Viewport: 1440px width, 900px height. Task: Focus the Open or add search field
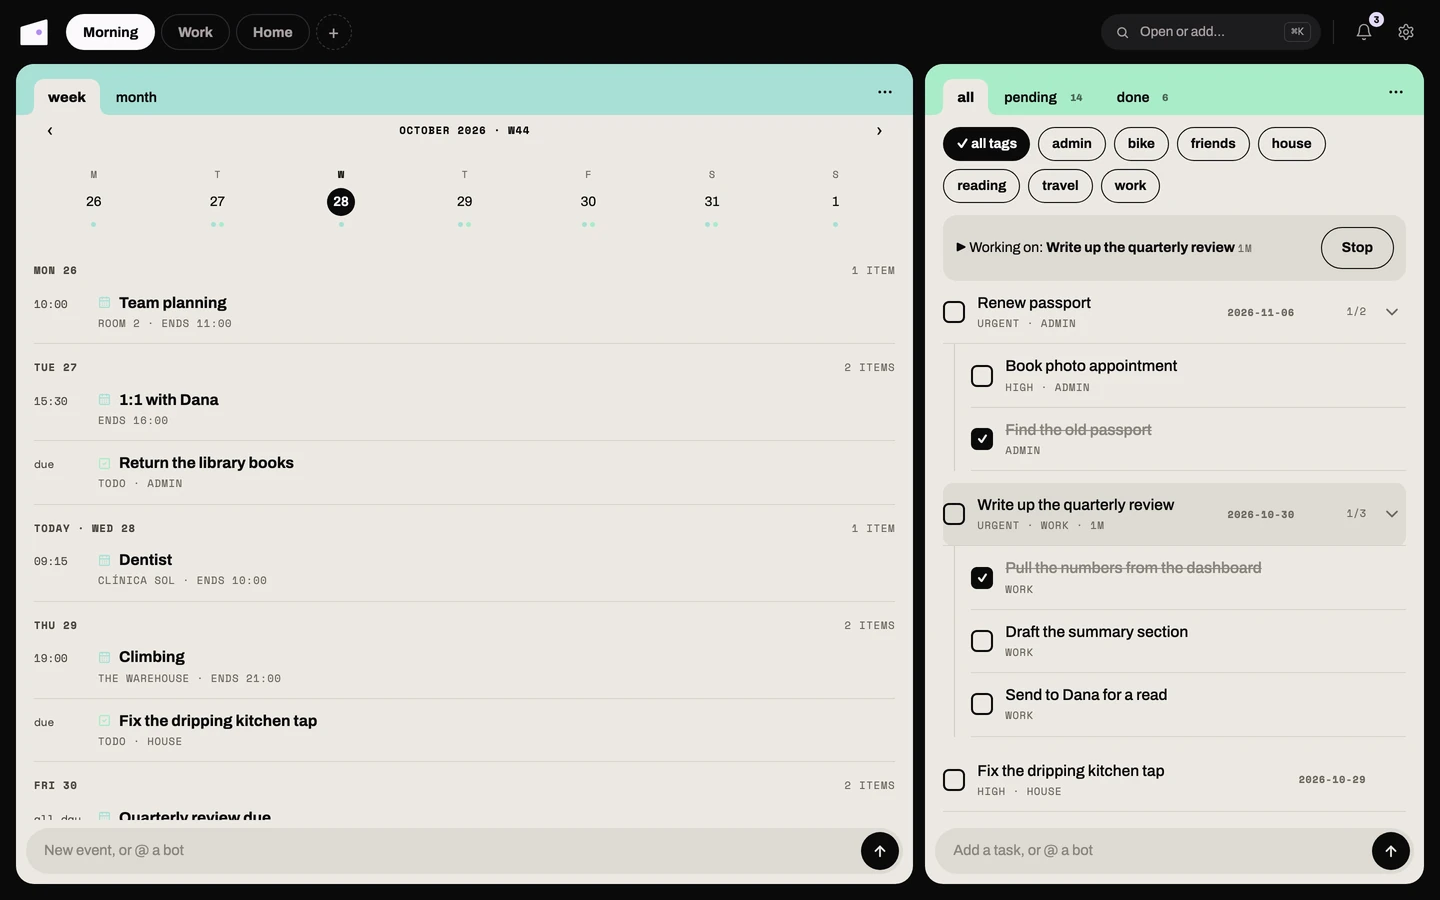1211,32
